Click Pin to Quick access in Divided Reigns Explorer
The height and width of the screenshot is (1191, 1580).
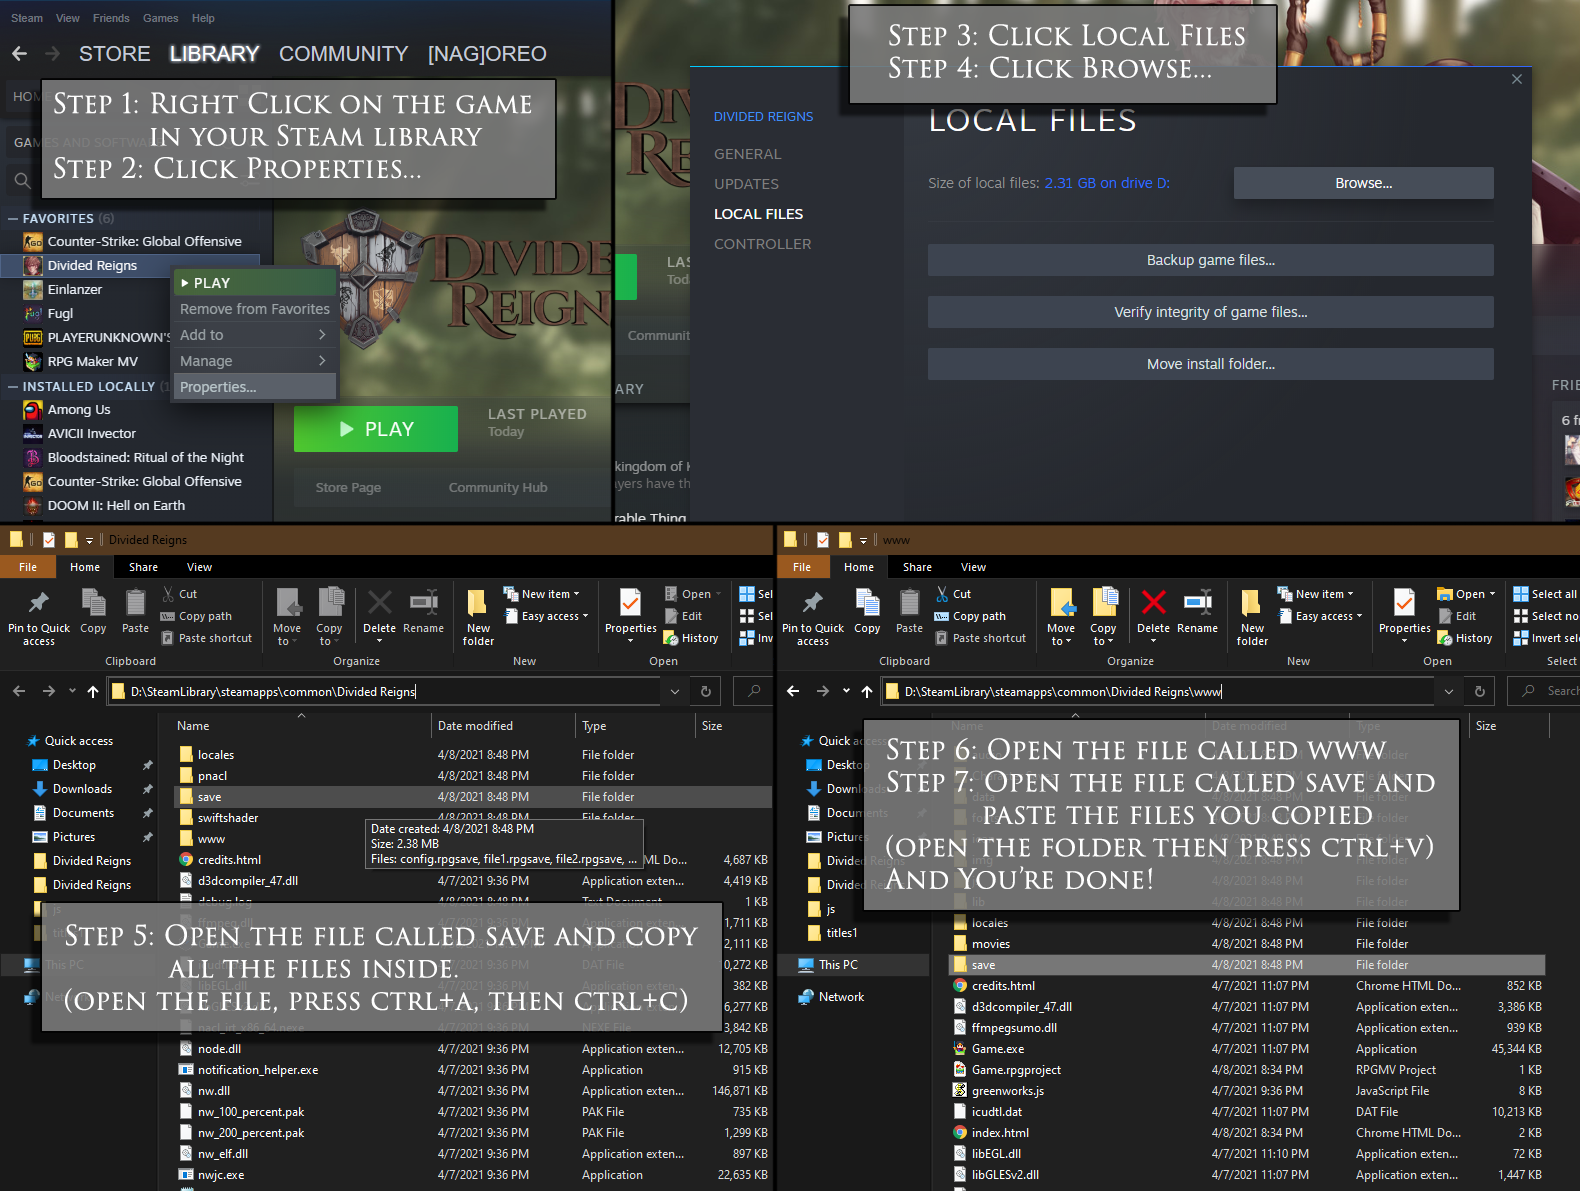(x=39, y=617)
